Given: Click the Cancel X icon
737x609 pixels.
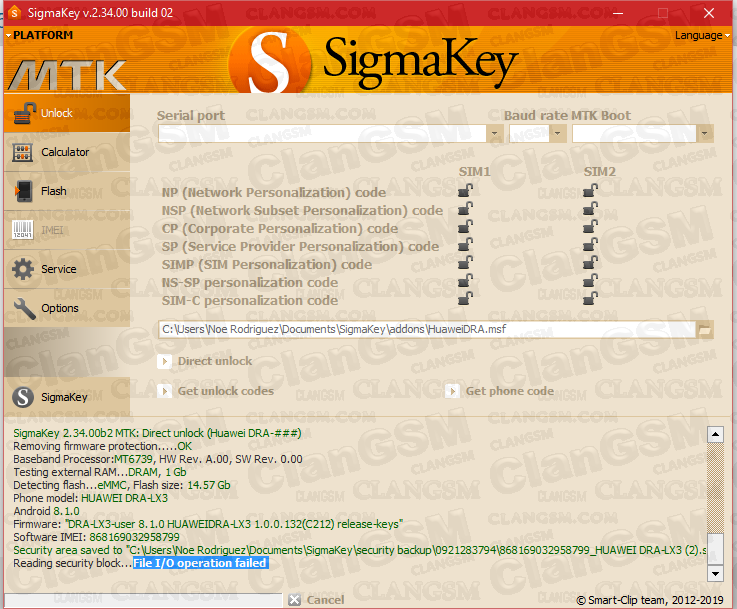Looking at the screenshot, I should 294,600.
